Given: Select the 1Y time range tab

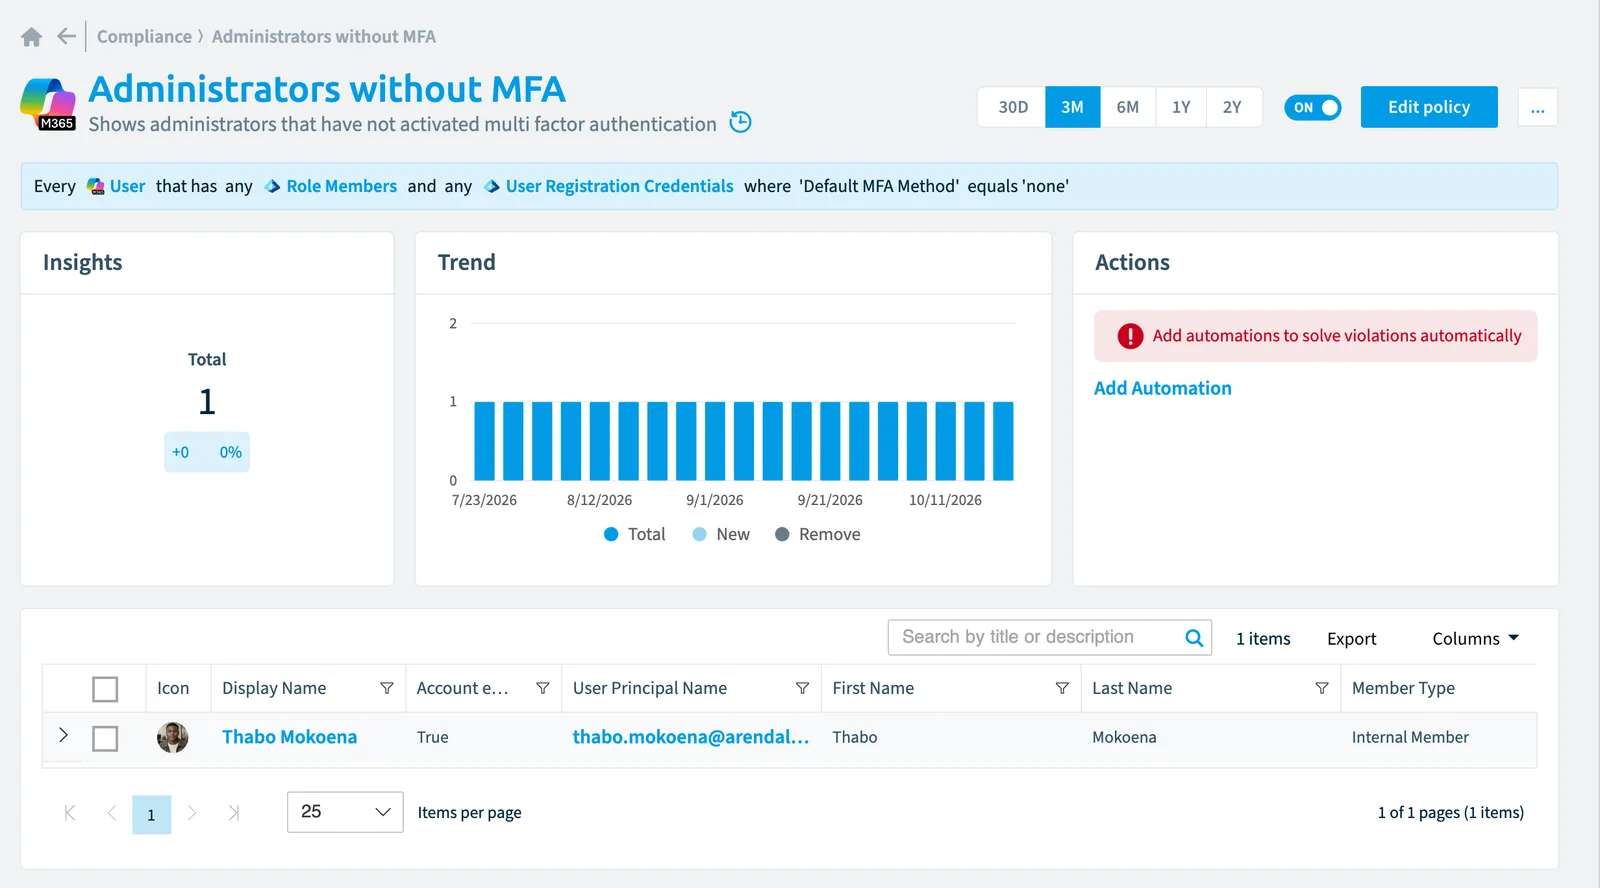Looking at the screenshot, I should pos(1181,107).
